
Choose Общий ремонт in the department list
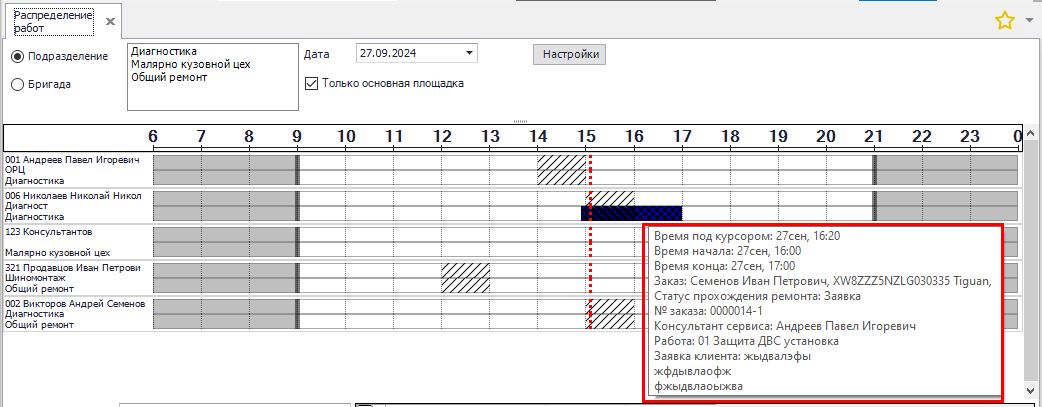[x=169, y=77]
